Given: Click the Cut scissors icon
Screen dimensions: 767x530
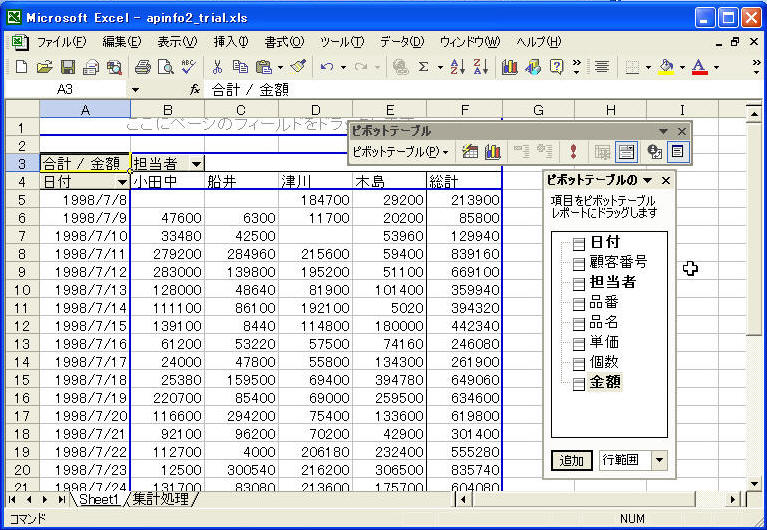Looking at the screenshot, I should click(x=216, y=67).
